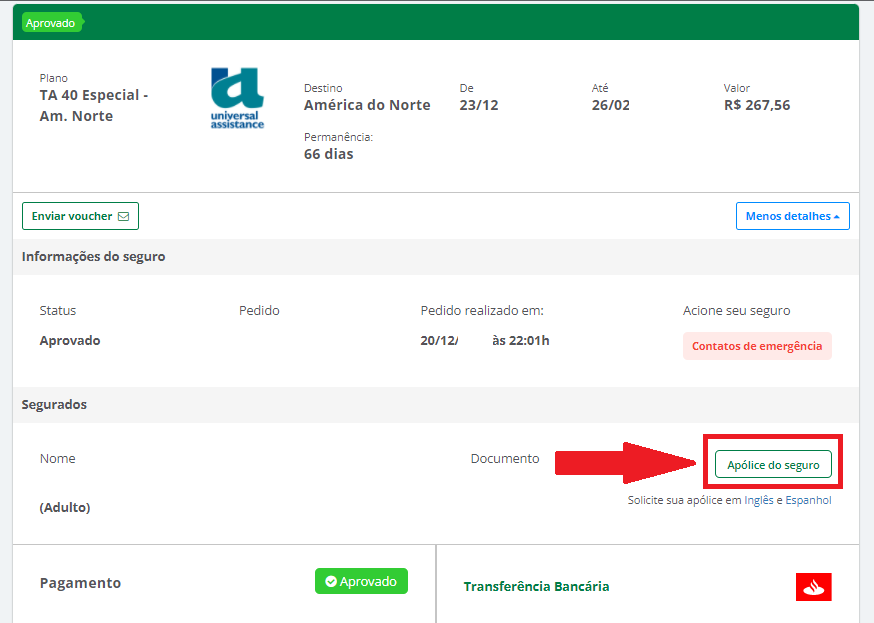Open the Contatos de emergência button
The width and height of the screenshot is (874, 623).
point(757,346)
